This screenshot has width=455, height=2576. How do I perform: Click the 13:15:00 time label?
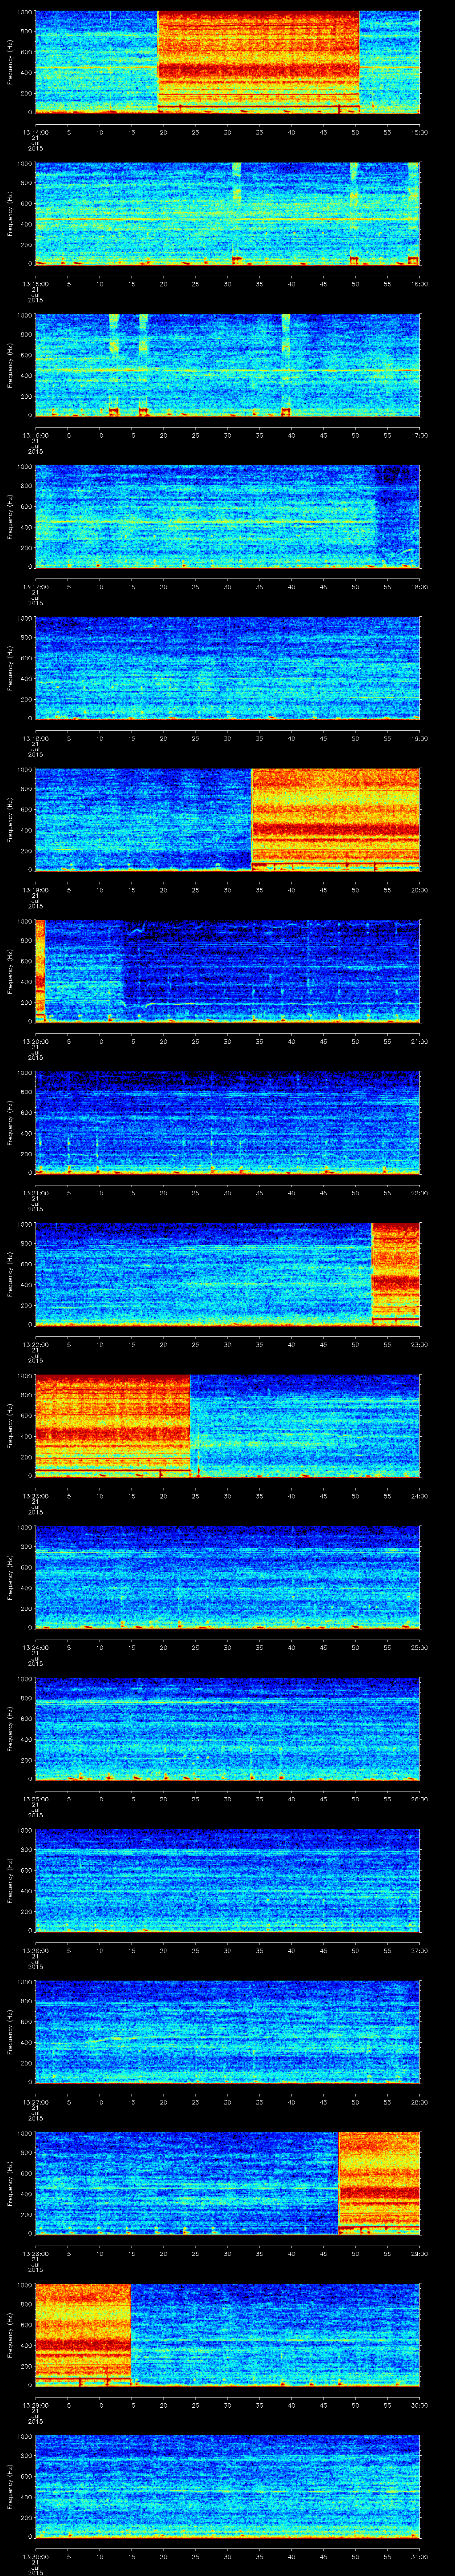35,284
